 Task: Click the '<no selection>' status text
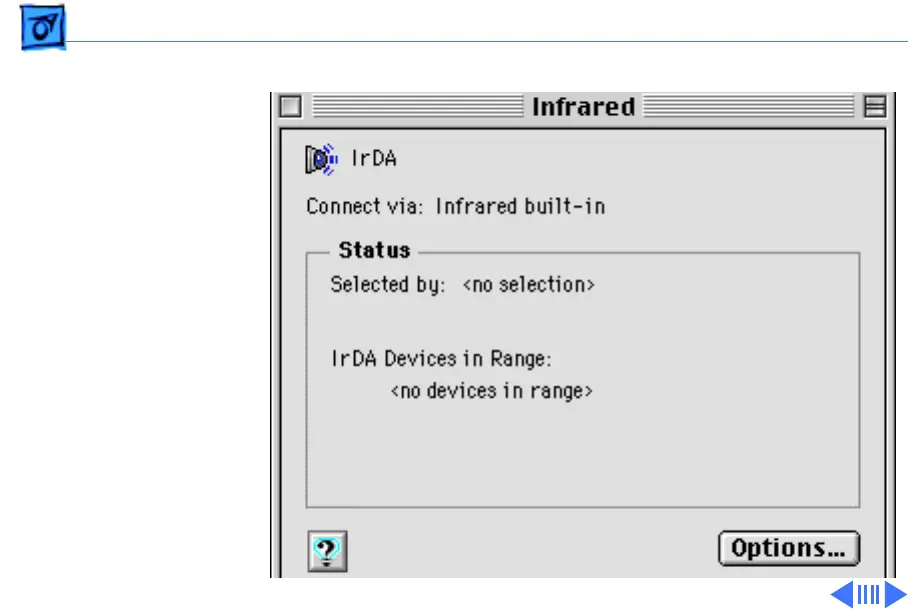pos(529,285)
